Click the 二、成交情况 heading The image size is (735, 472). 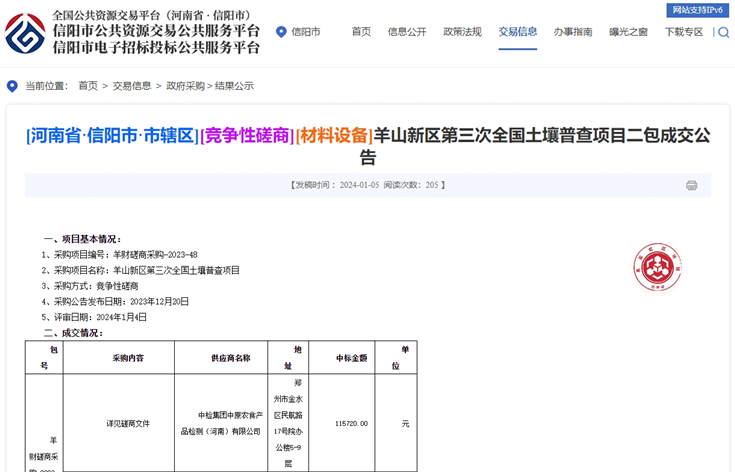pyautogui.click(x=73, y=333)
